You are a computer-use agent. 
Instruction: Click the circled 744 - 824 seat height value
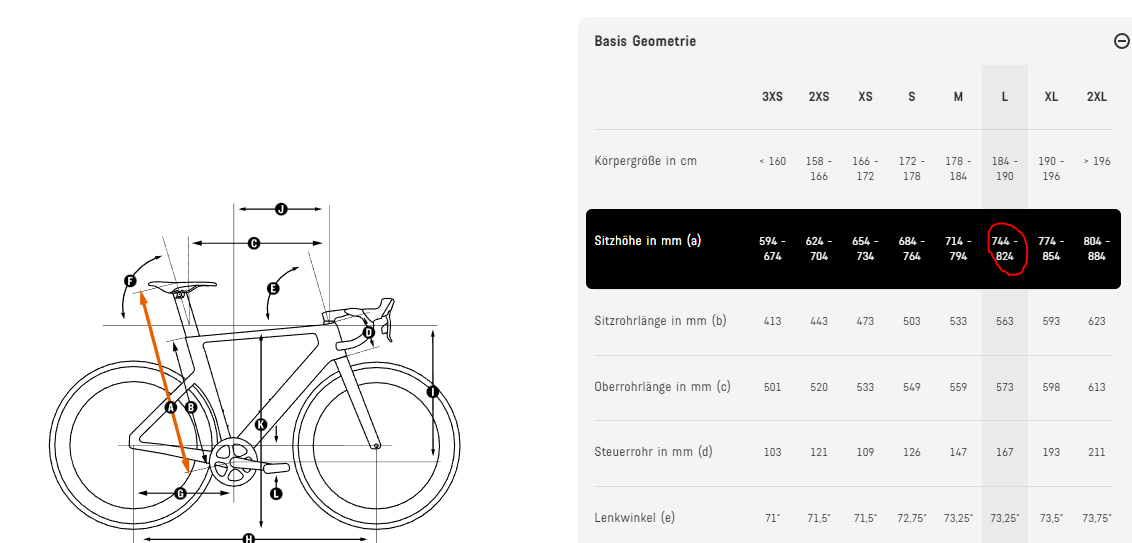pos(1004,249)
